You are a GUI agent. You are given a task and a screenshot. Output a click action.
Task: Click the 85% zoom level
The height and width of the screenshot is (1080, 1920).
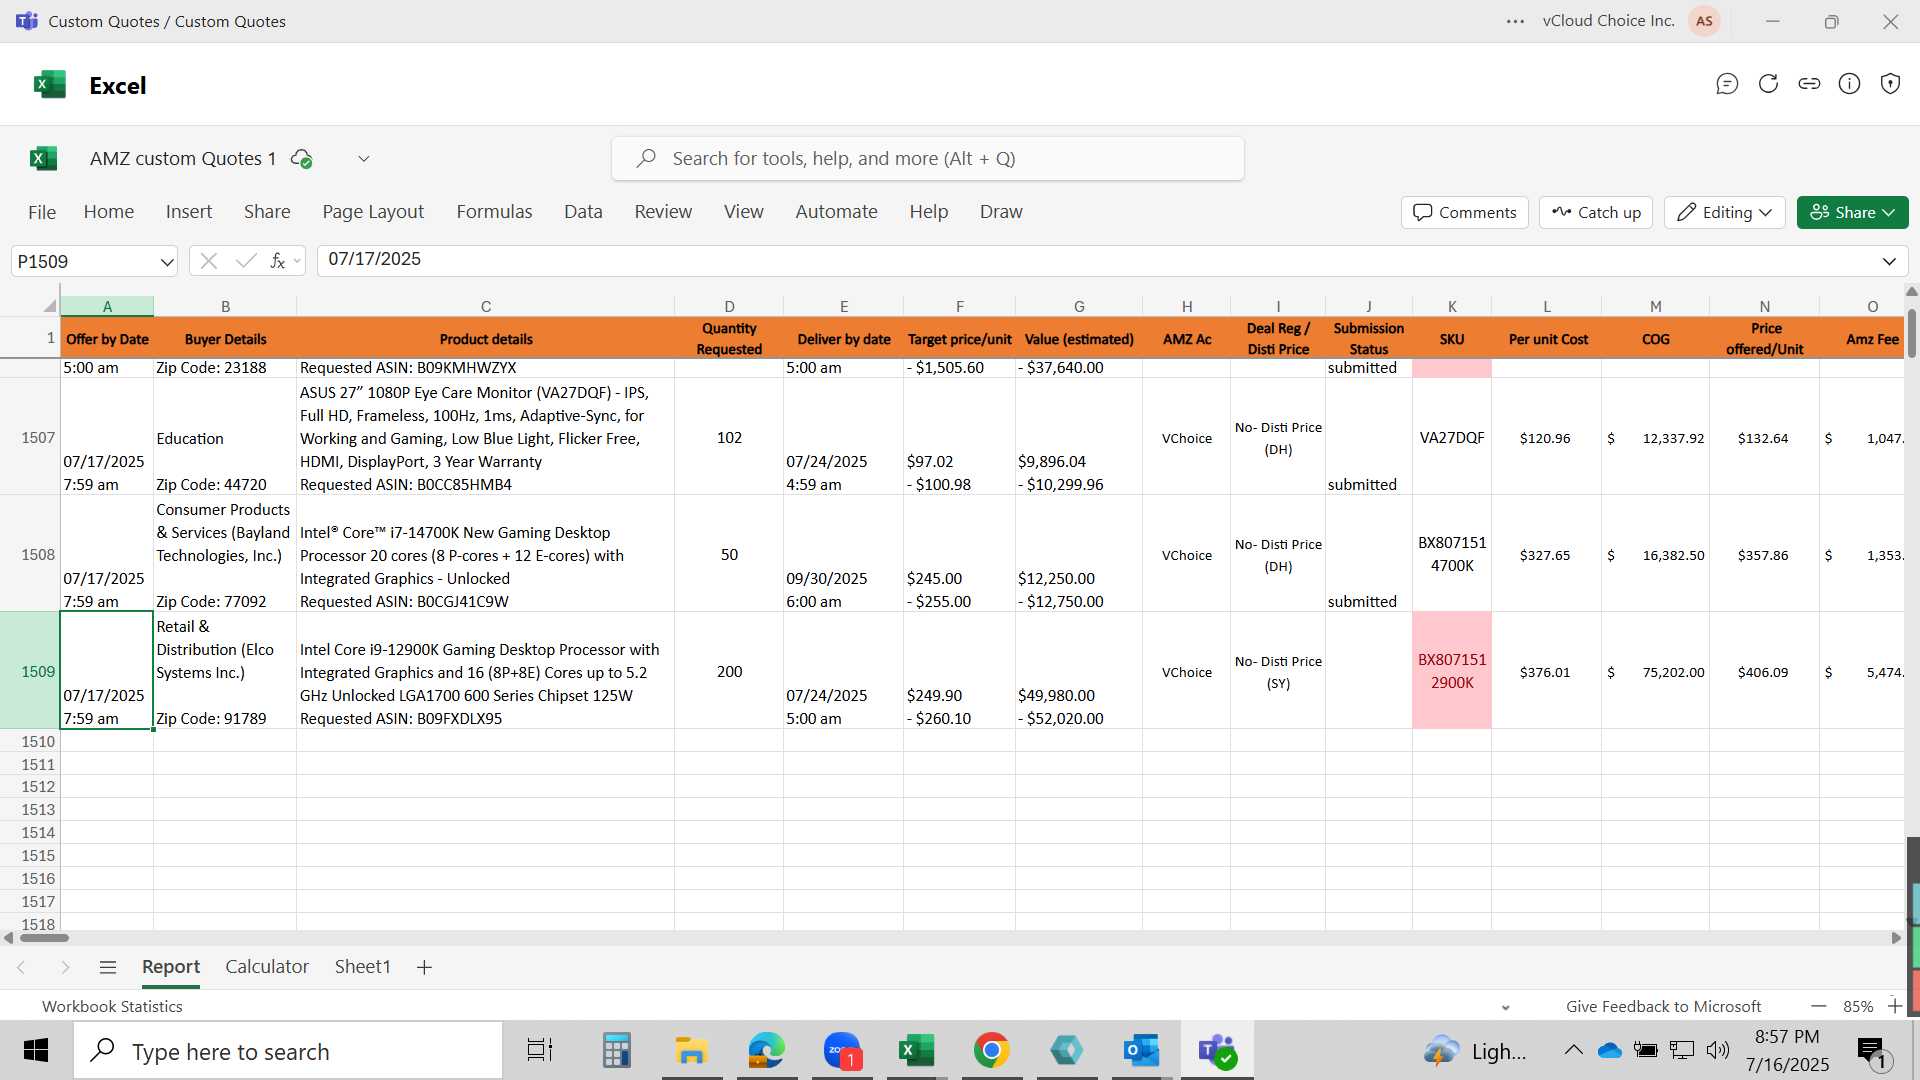coord(1858,1007)
